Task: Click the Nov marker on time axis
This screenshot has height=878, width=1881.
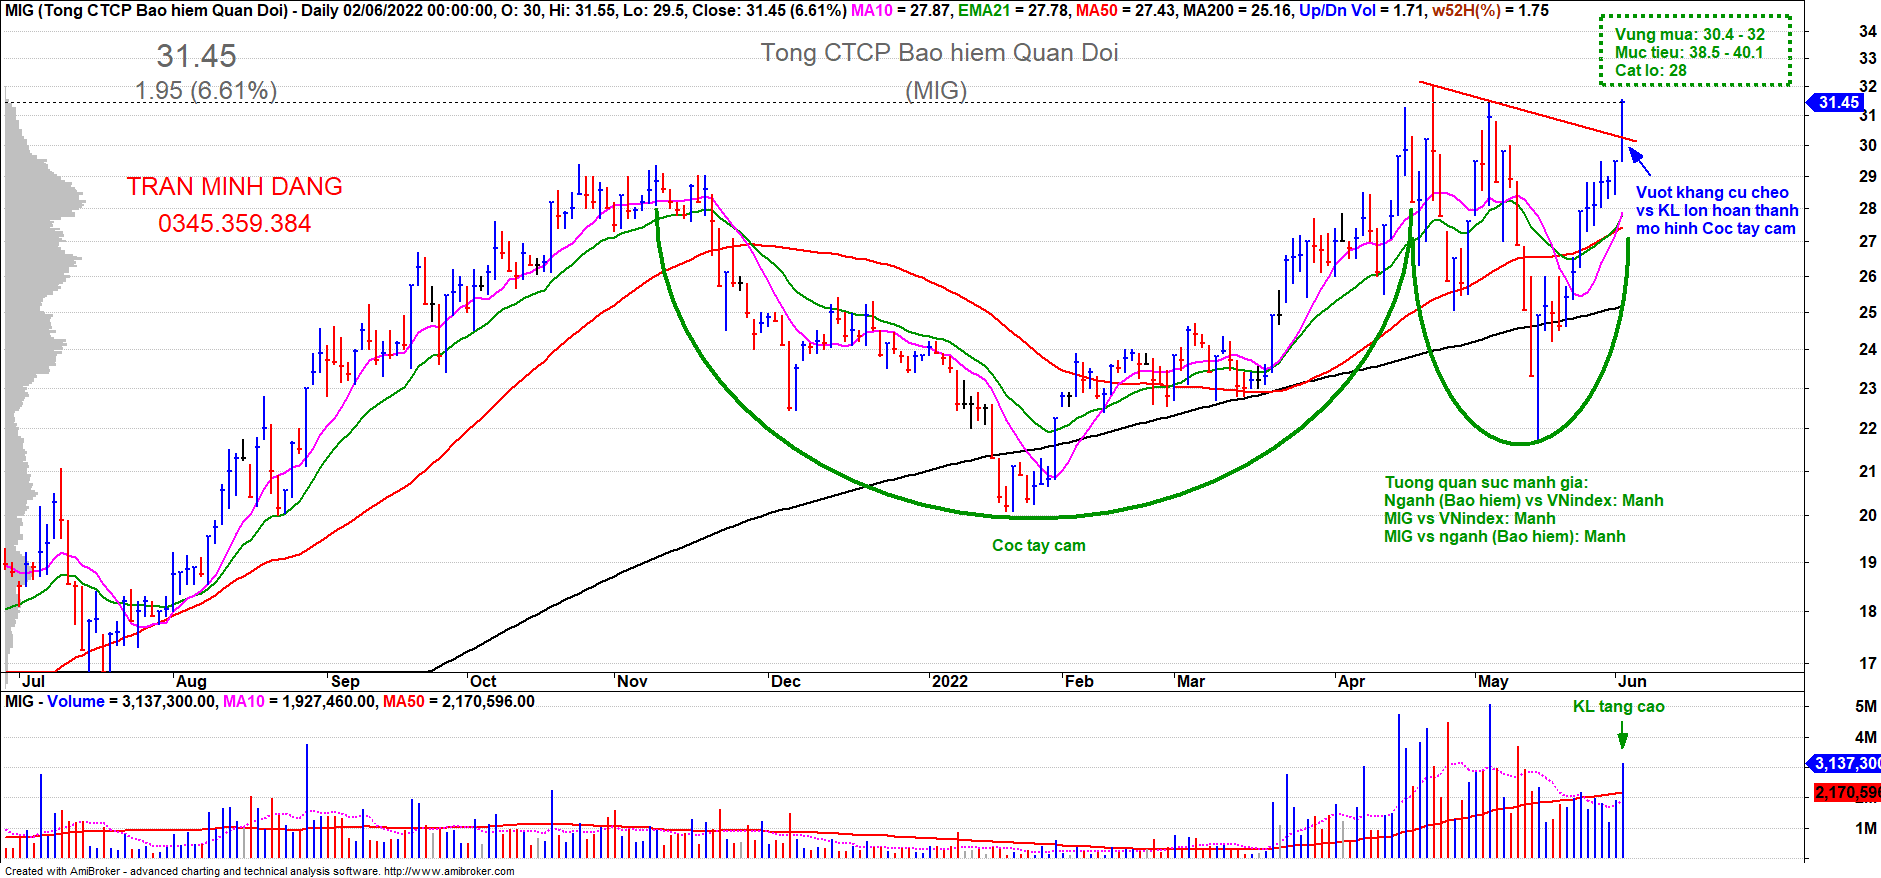Action: coord(632,681)
